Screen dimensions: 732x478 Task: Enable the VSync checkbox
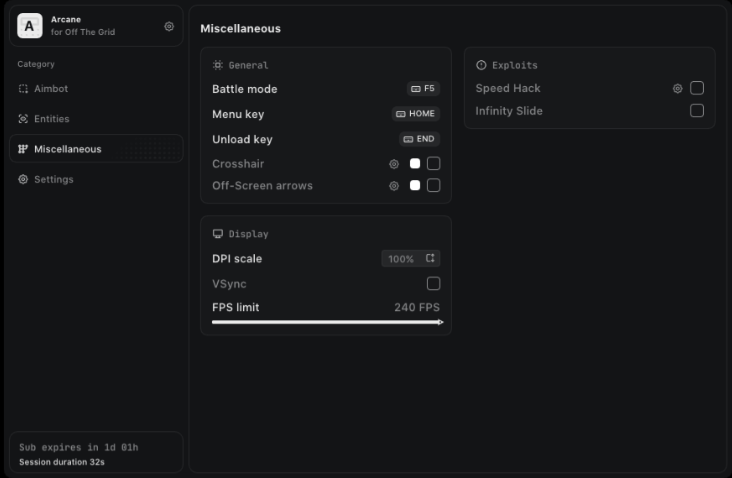pyautogui.click(x=434, y=284)
